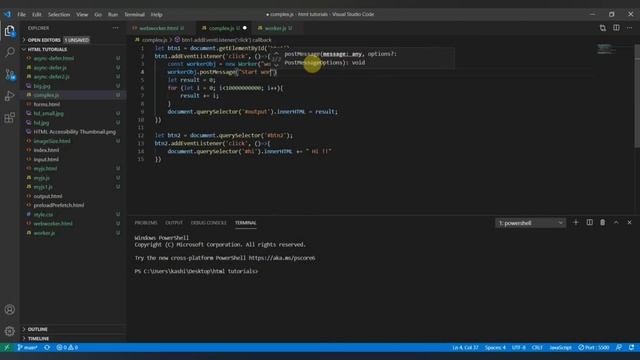Change end of line sequence CRLF
Viewport: 640px width, 360px height.
[x=537, y=347]
